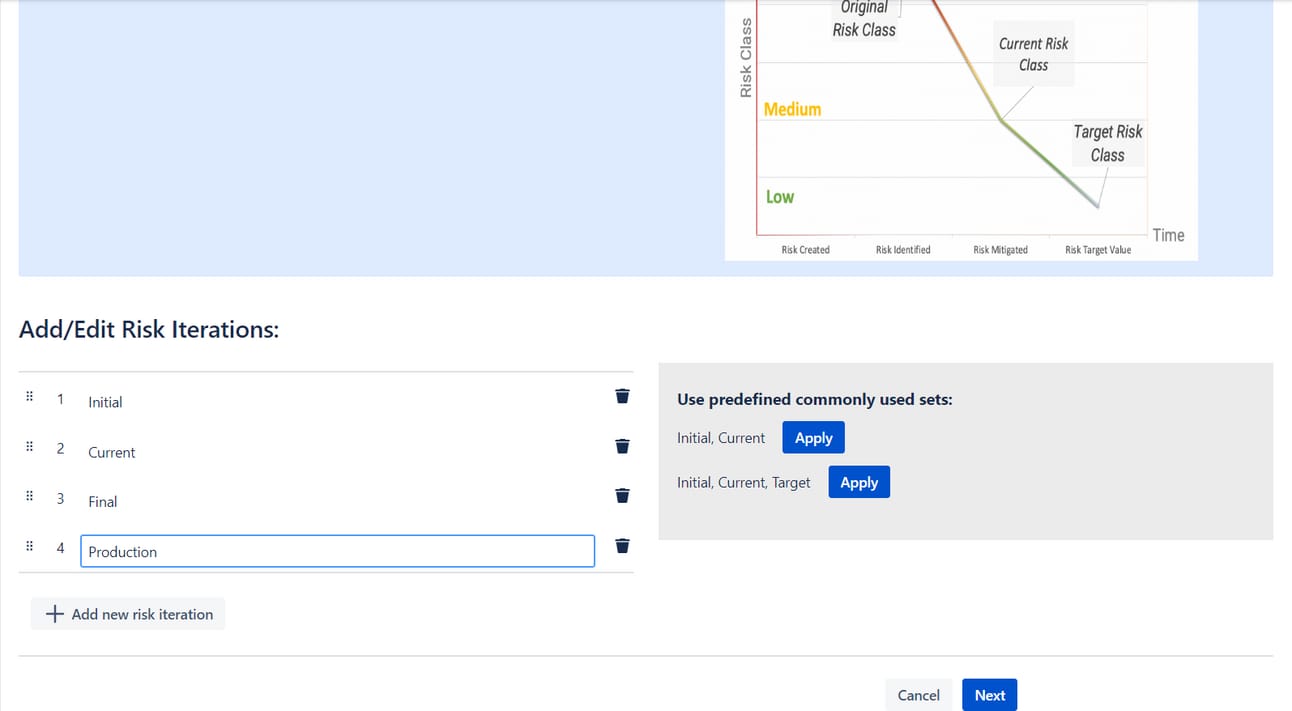This screenshot has height=711, width=1292.
Task: Click the 'Initial, Current' set label
Action: tap(721, 438)
